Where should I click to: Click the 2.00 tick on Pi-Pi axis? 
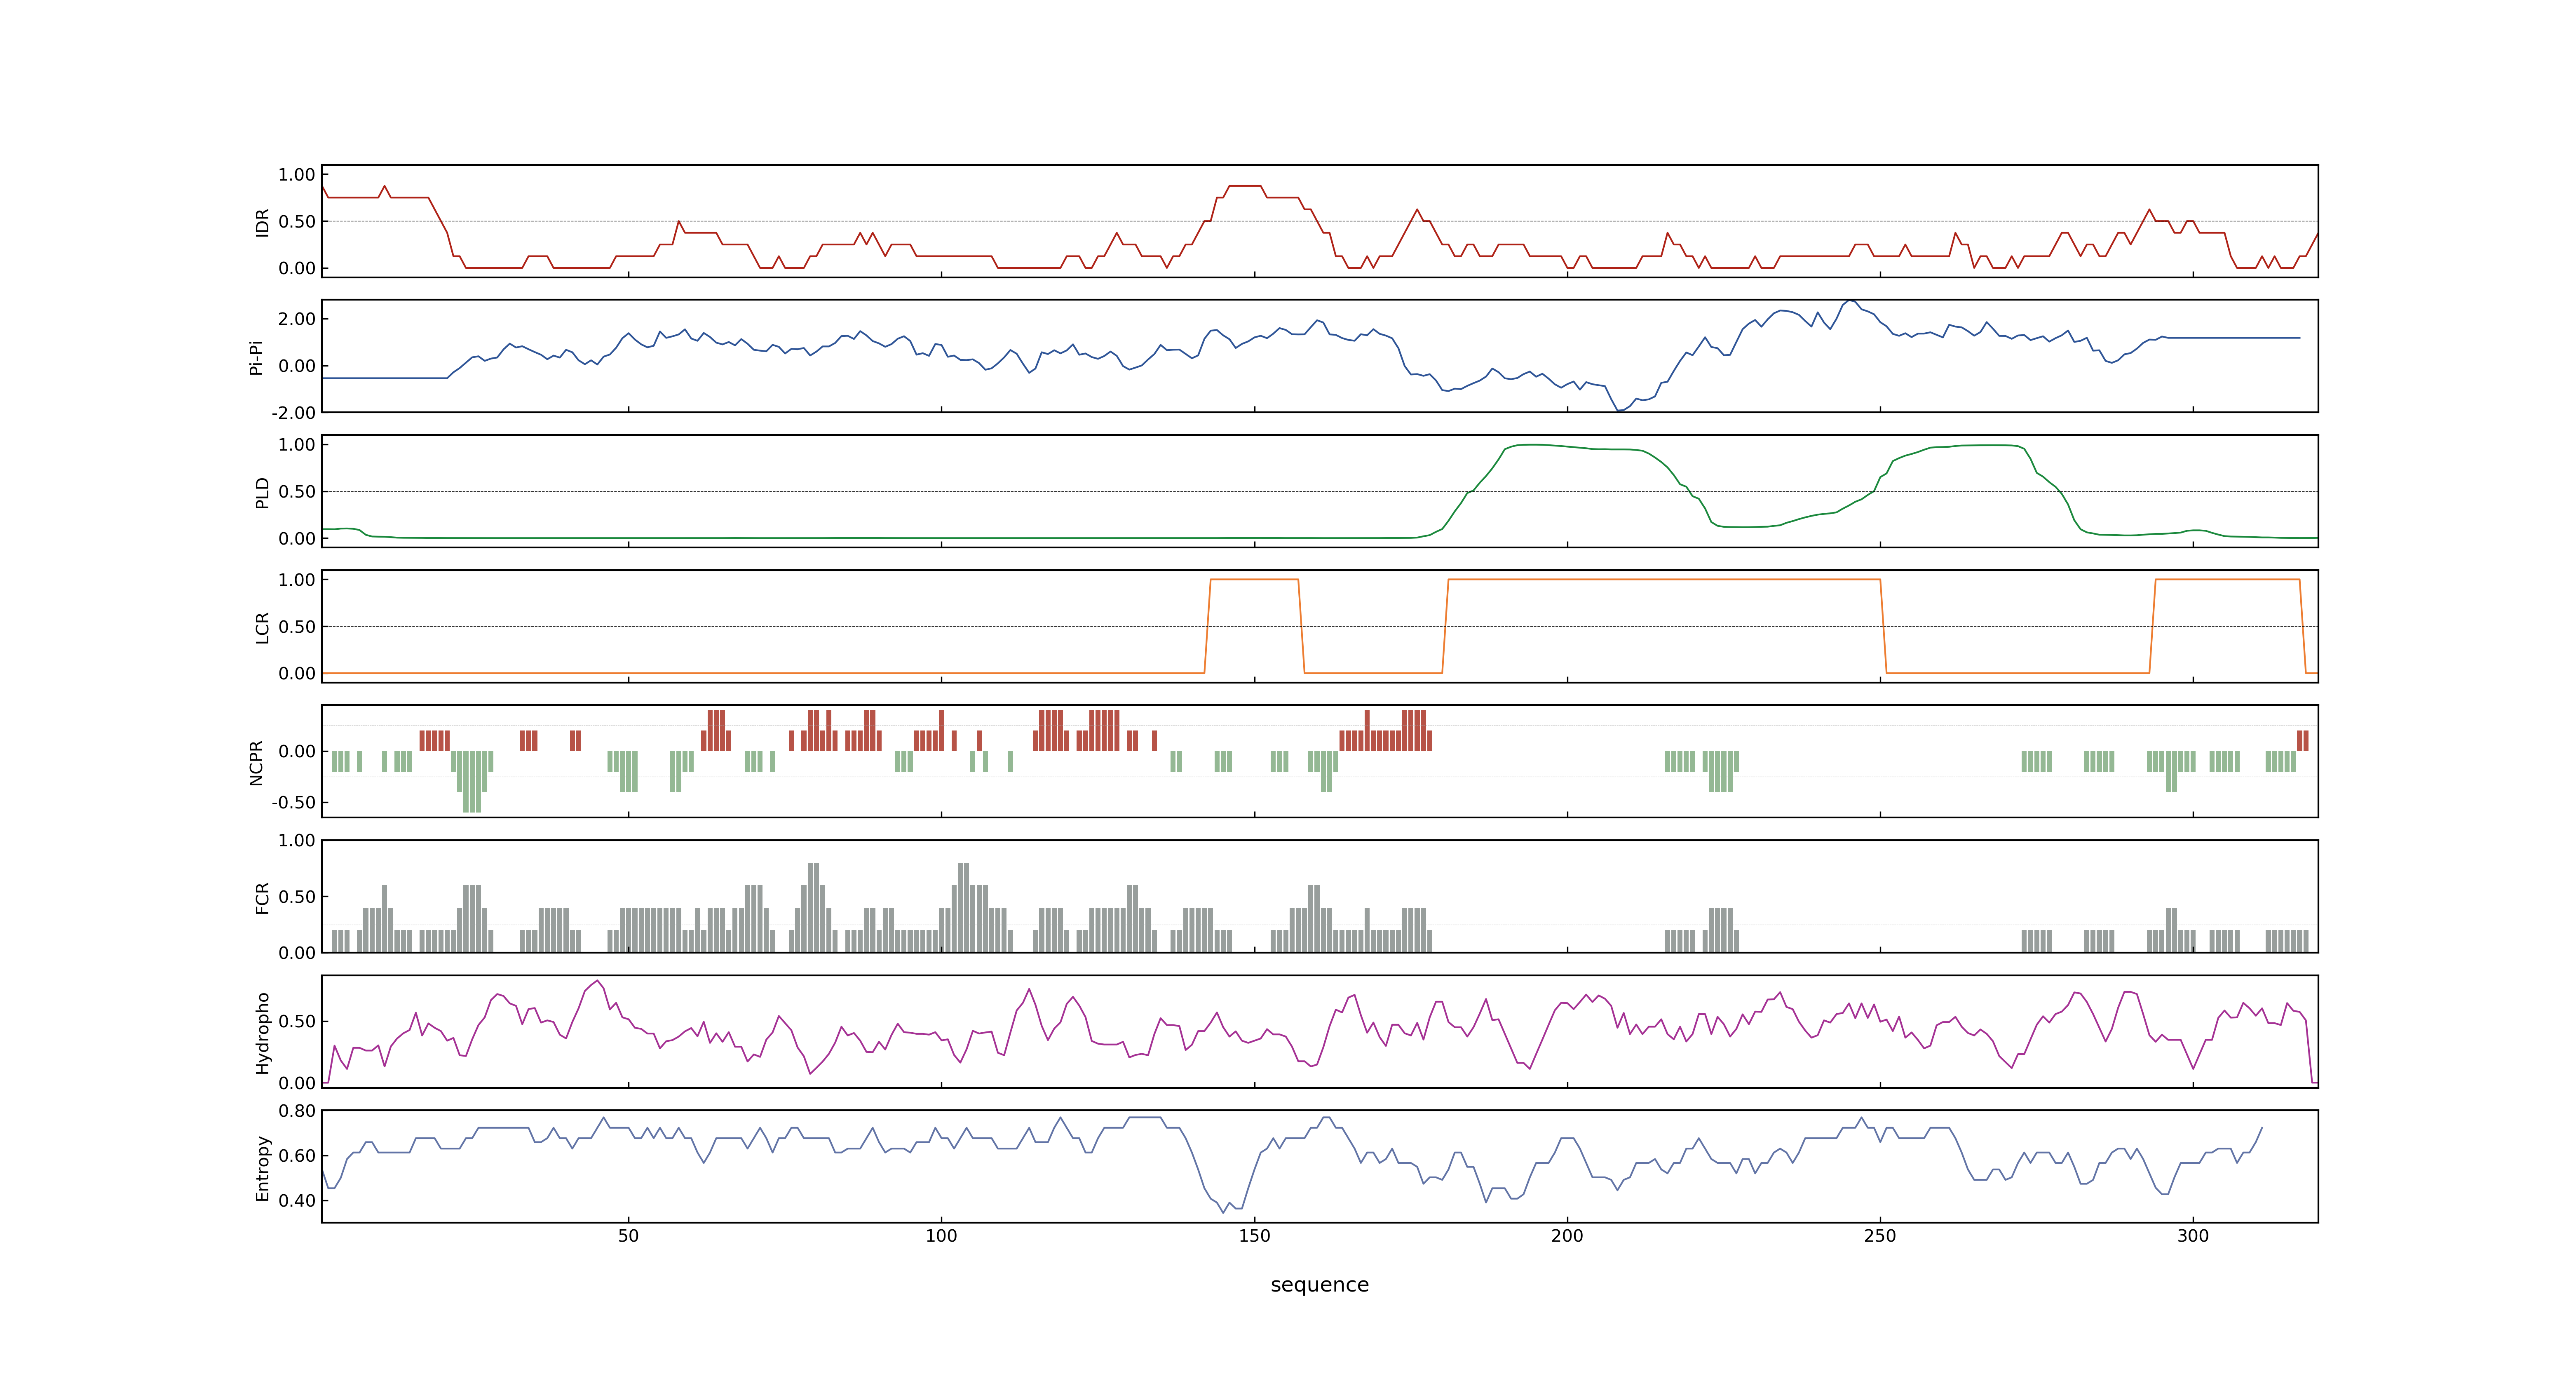click(297, 319)
